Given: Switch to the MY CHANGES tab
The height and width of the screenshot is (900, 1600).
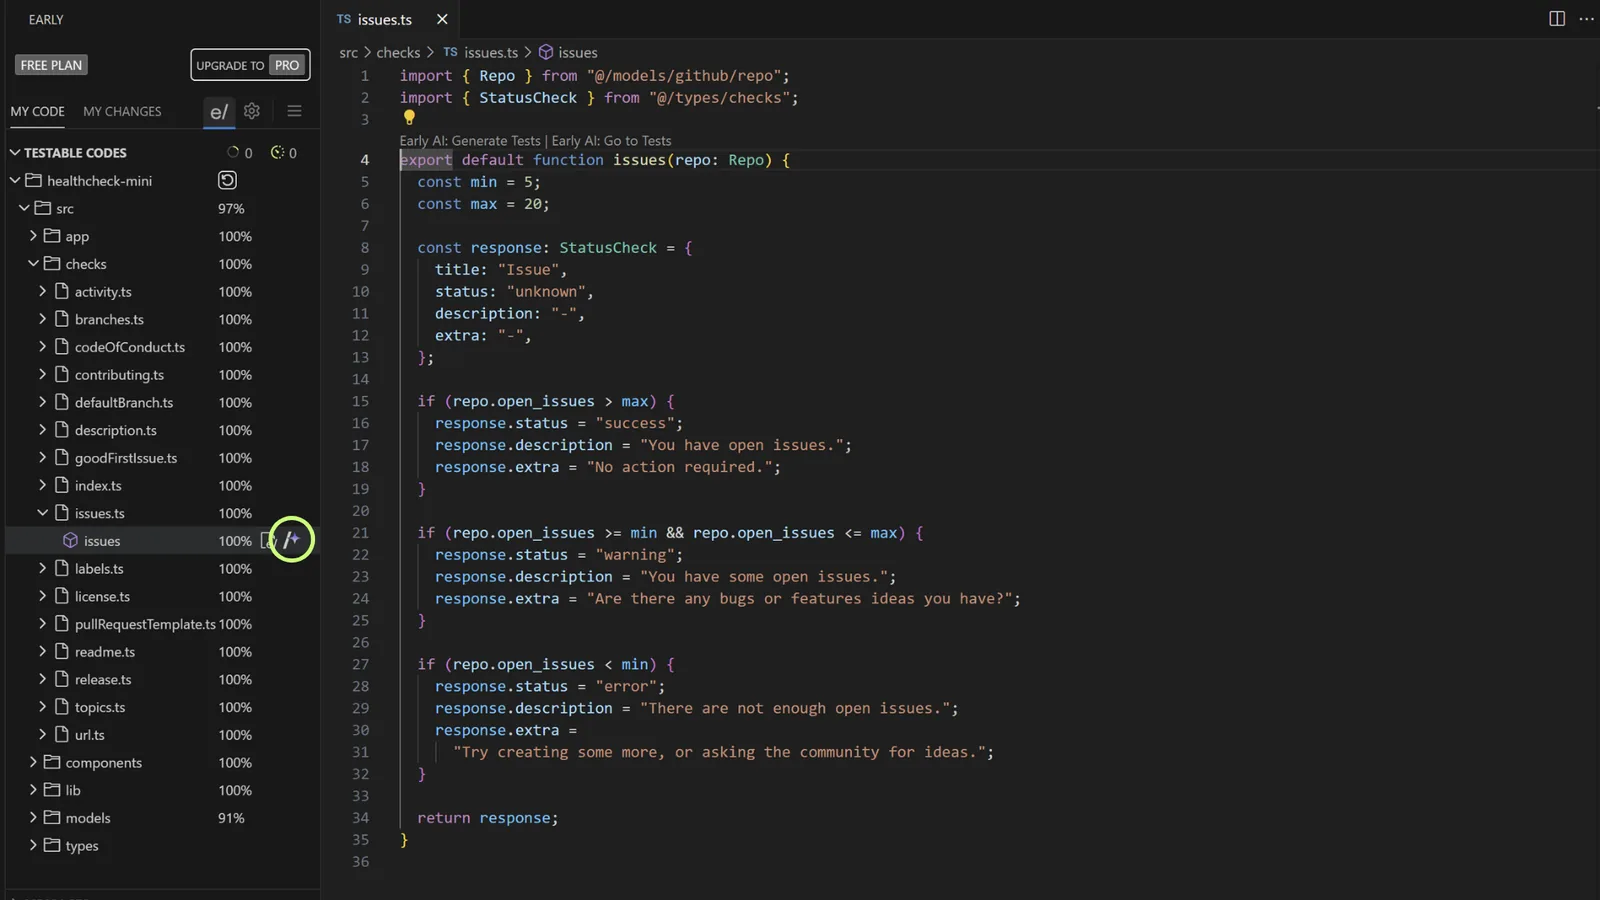Looking at the screenshot, I should click(x=122, y=111).
